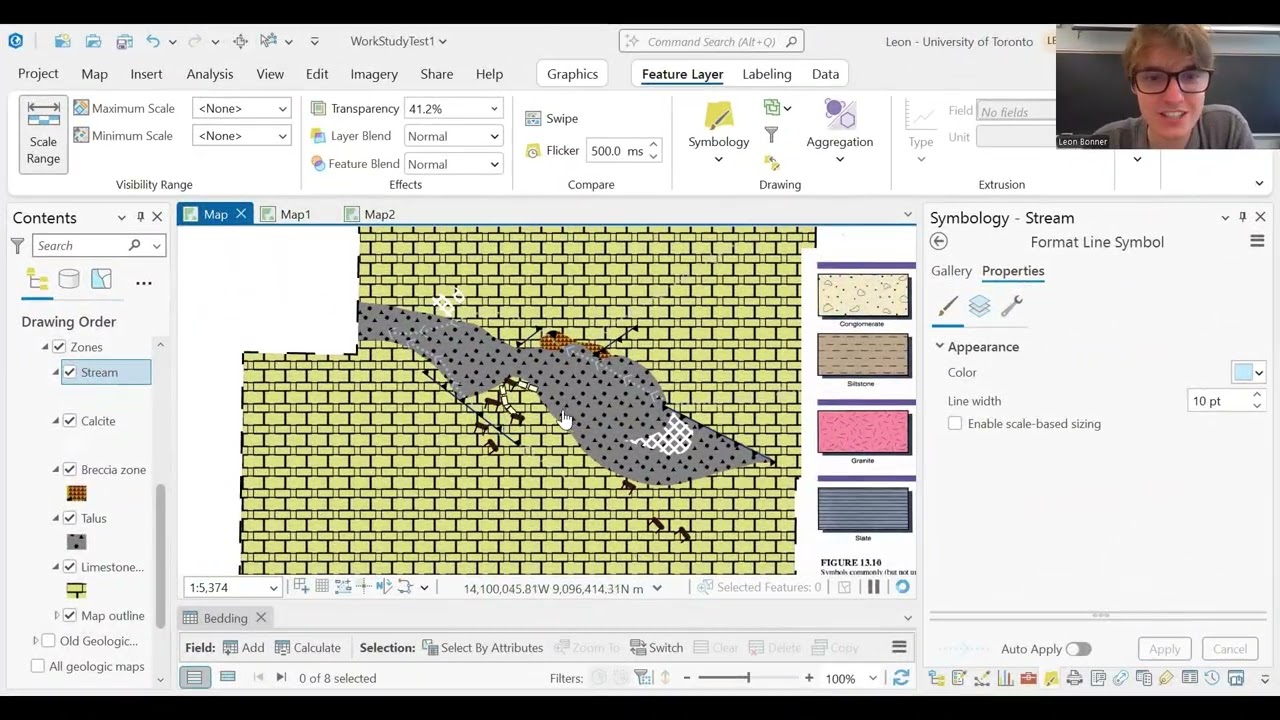Click the filter icon in Contents pane

pos(17,245)
